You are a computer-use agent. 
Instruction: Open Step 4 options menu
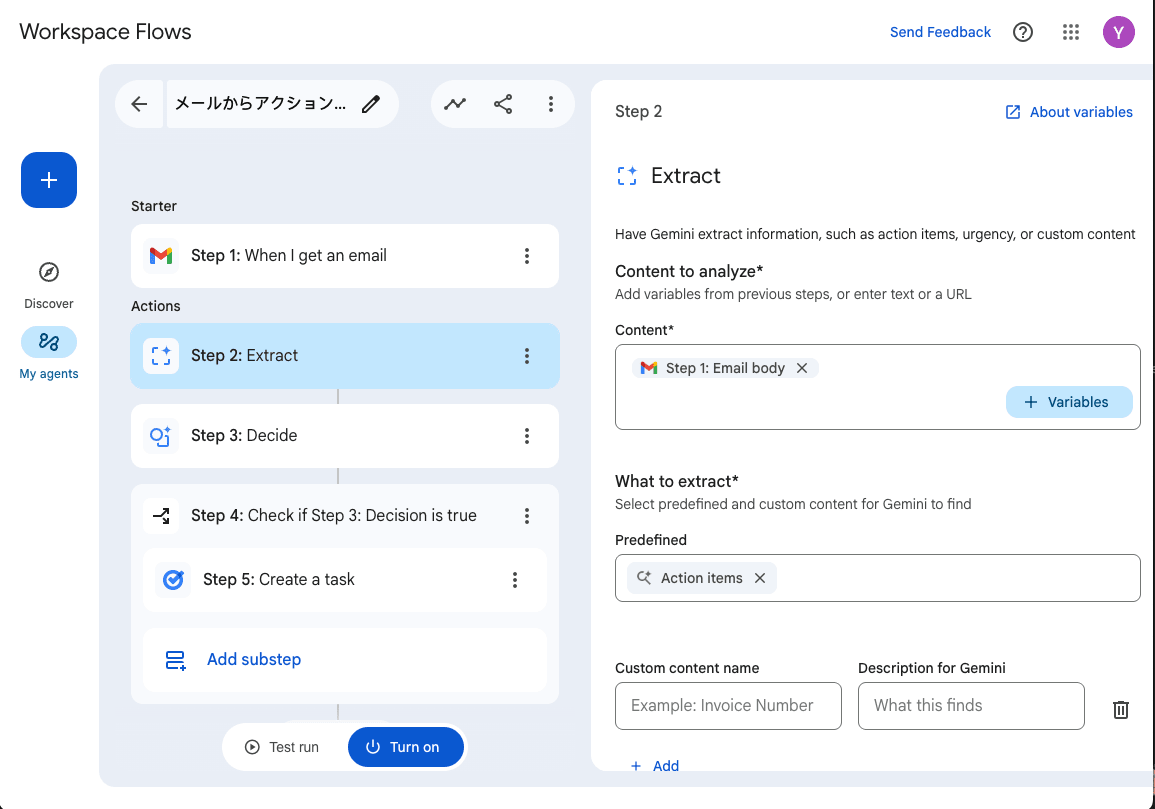click(x=527, y=516)
